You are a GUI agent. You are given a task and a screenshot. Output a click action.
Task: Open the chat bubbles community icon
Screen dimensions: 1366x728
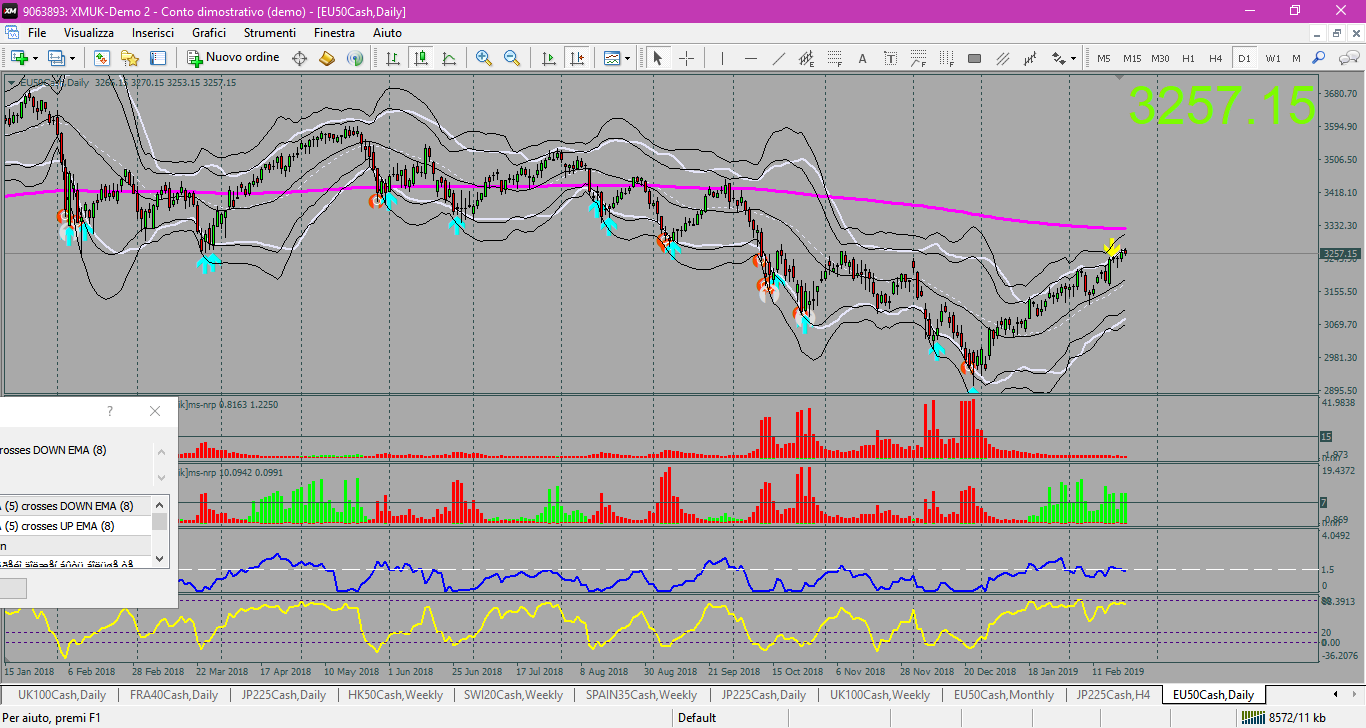[x=1347, y=58]
